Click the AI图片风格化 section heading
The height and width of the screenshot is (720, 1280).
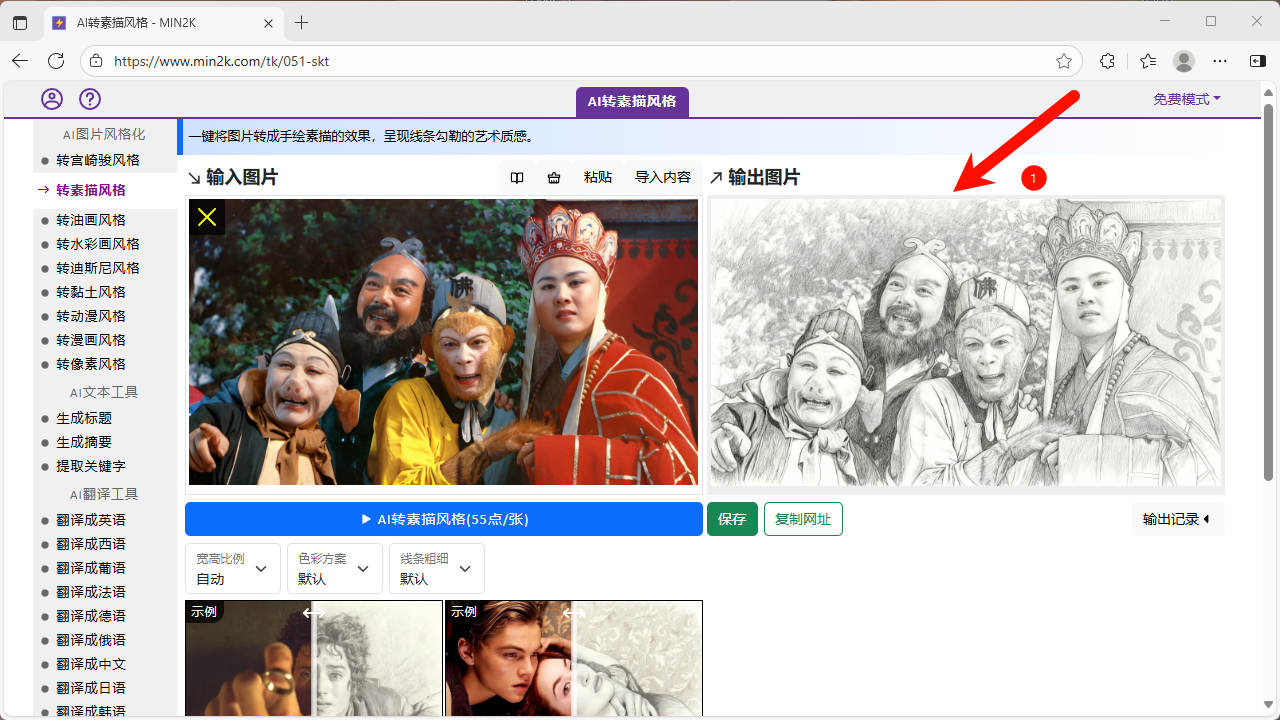tap(104, 134)
